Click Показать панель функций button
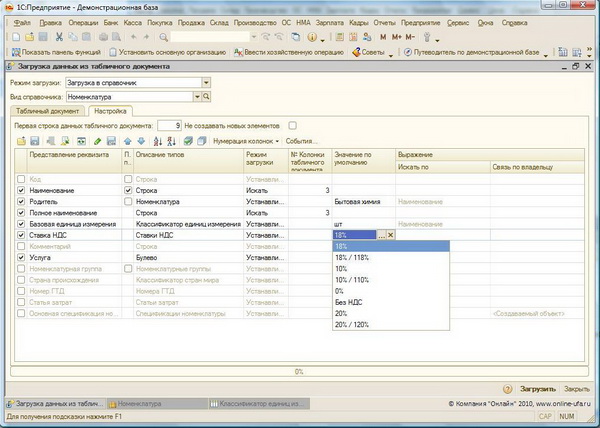600x428 pixels. 56,52
